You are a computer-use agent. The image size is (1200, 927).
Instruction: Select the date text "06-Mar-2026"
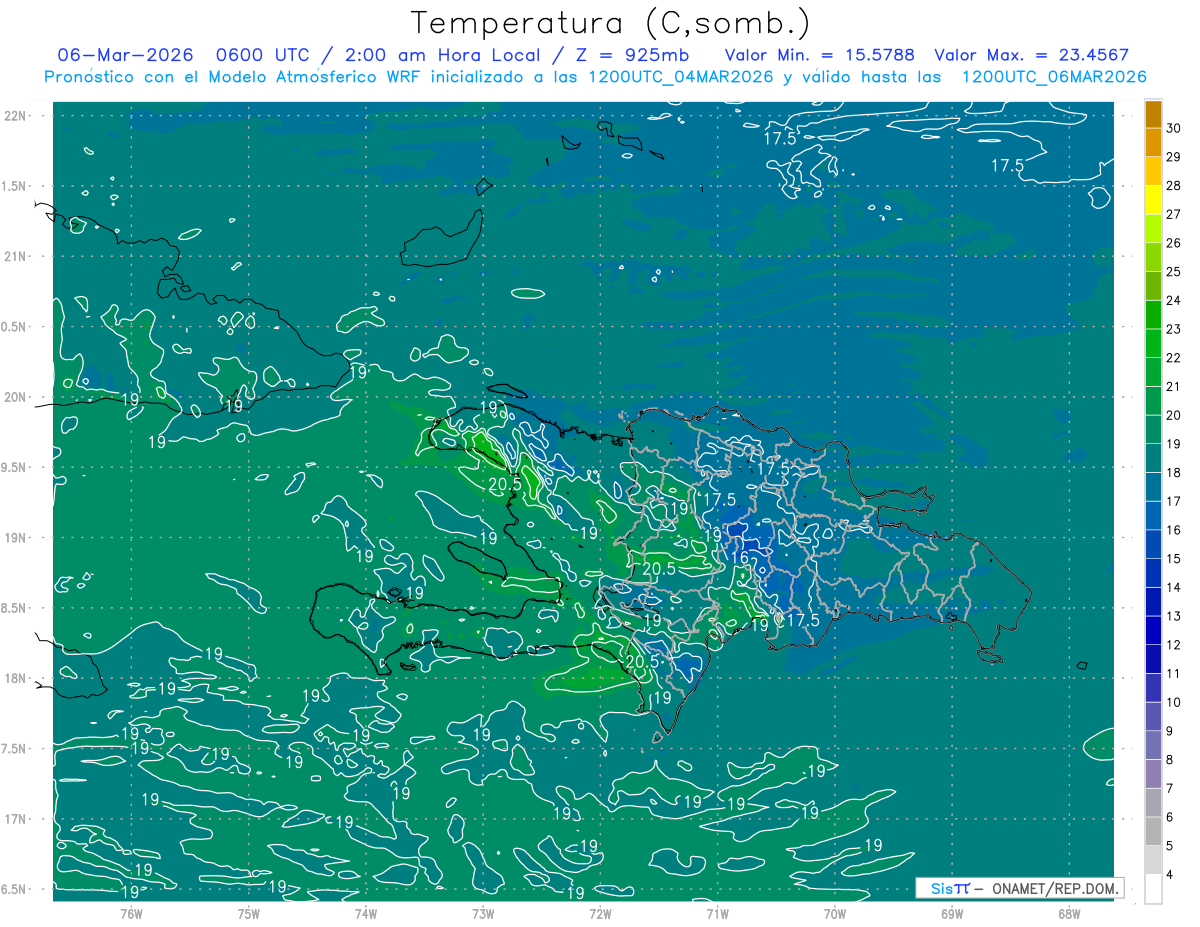click(x=125, y=55)
